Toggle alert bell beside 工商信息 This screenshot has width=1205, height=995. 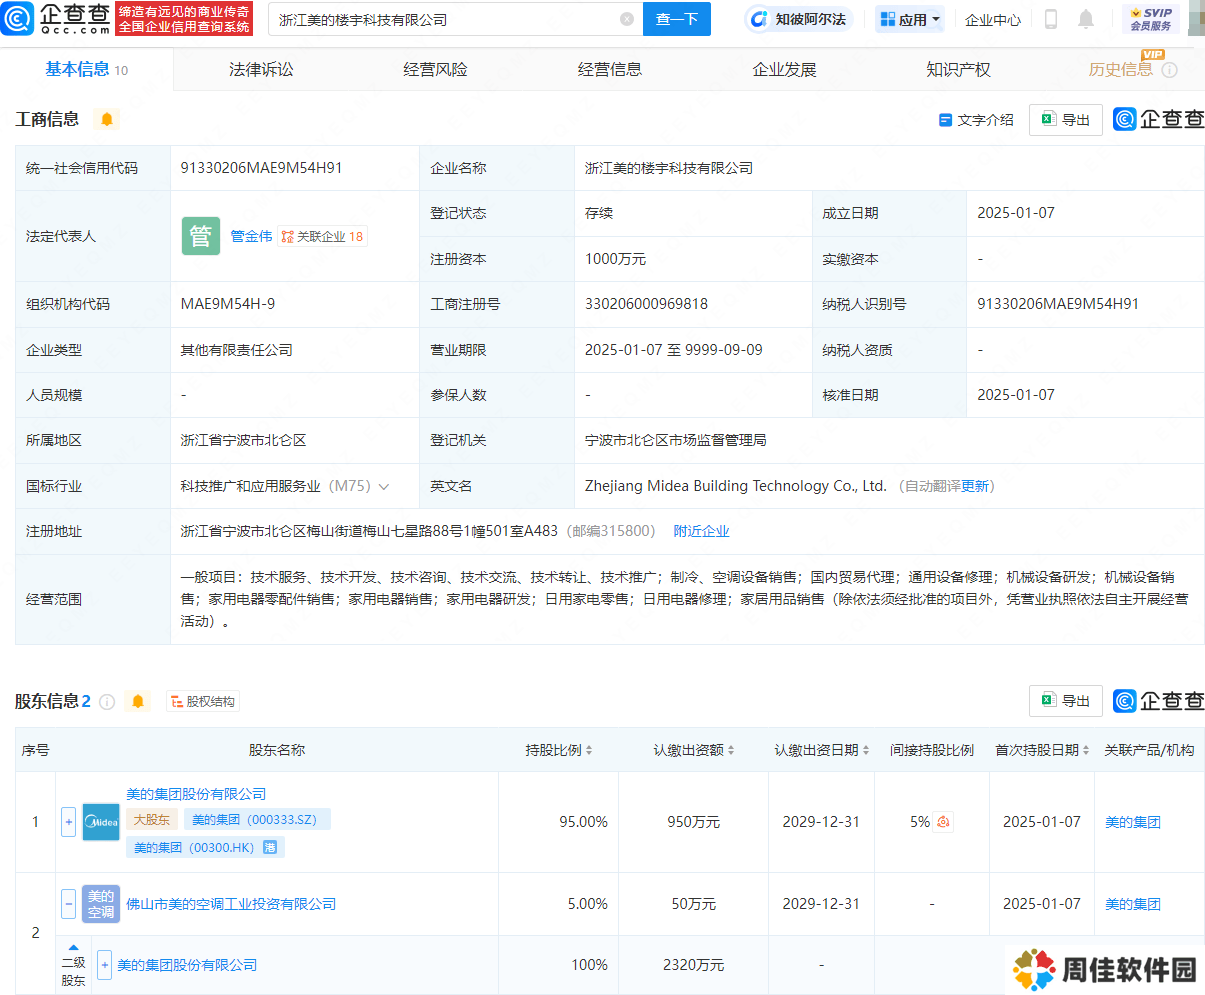(x=107, y=119)
